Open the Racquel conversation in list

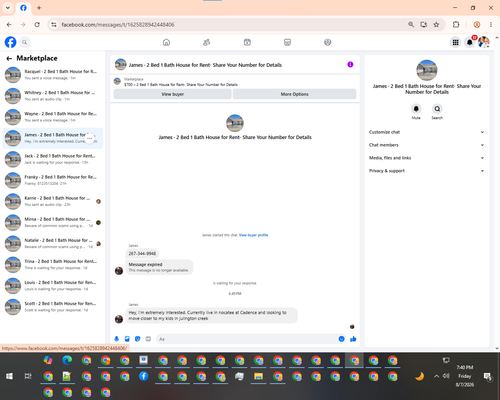53,75
